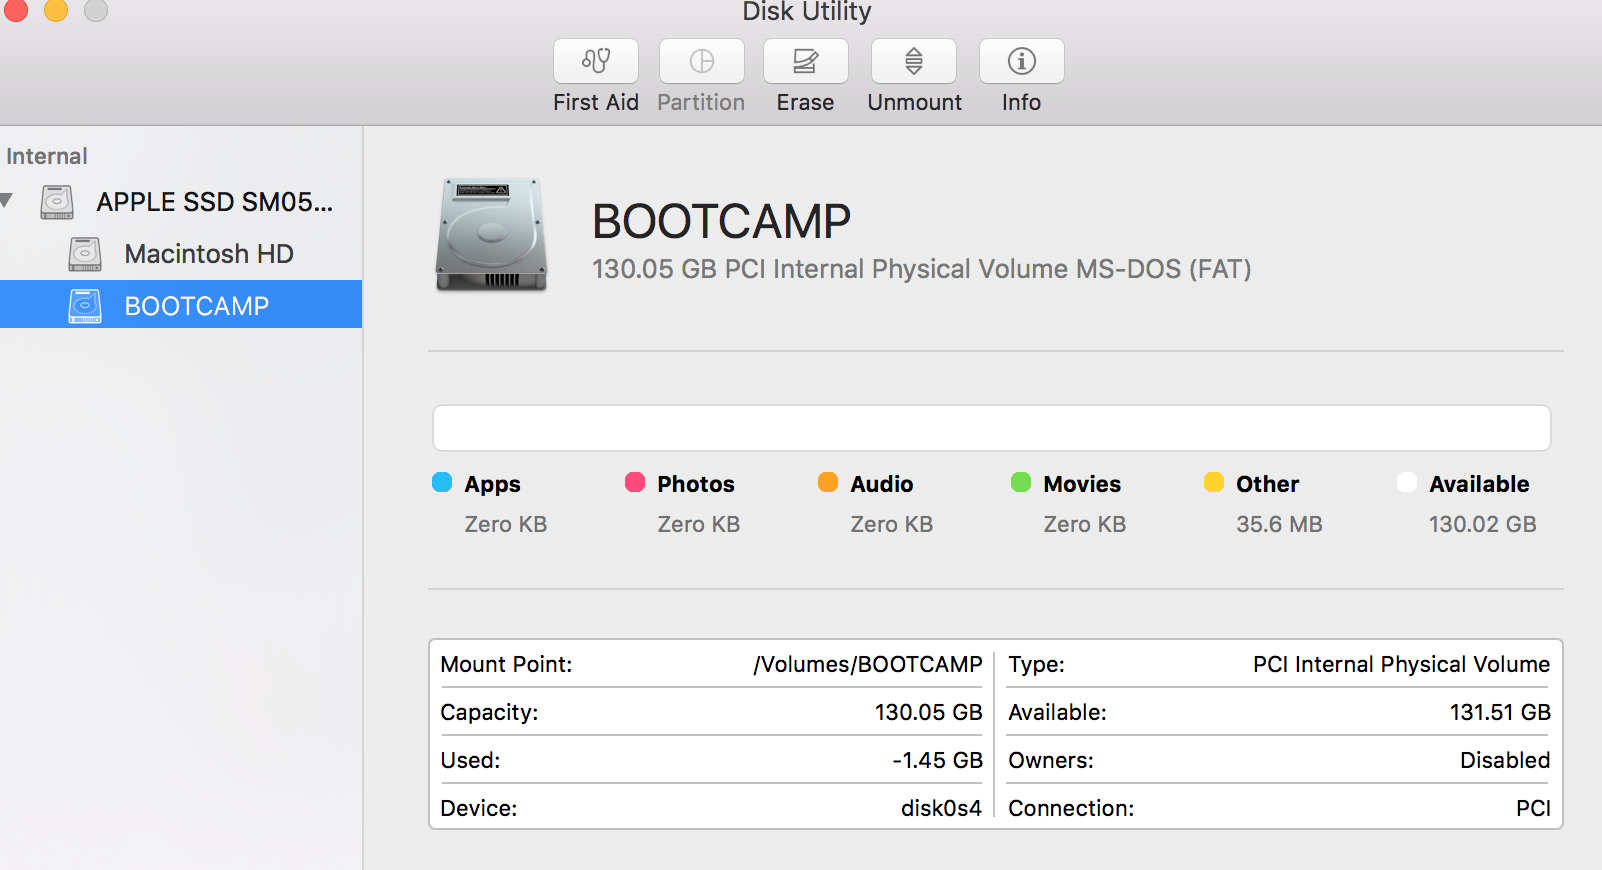The image size is (1602, 870).
Task: Click the Connection label
Action: (1071, 808)
